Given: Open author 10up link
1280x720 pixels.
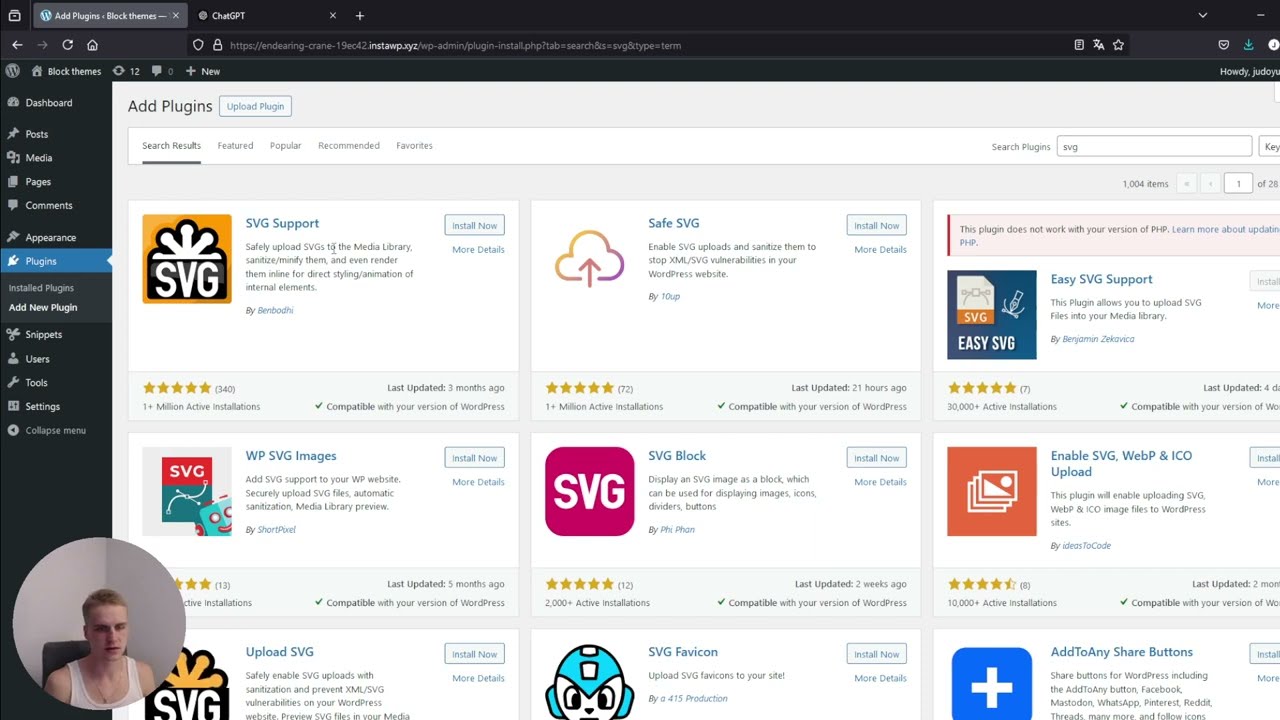Looking at the screenshot, I should (670, 297).
